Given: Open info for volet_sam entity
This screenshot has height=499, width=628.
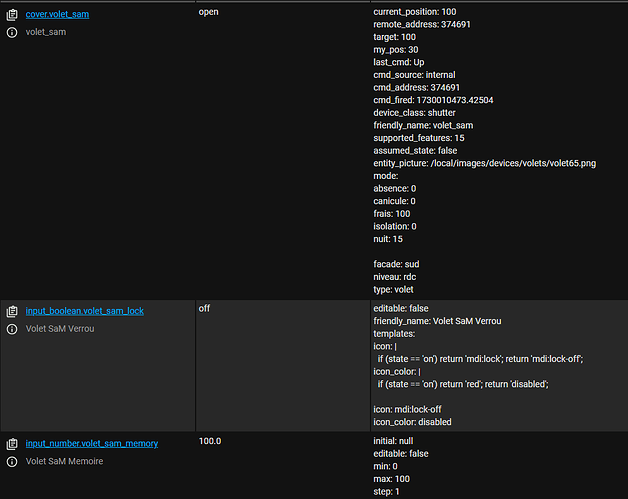Looking at the screenshot, I should click(x=12, y=32).
